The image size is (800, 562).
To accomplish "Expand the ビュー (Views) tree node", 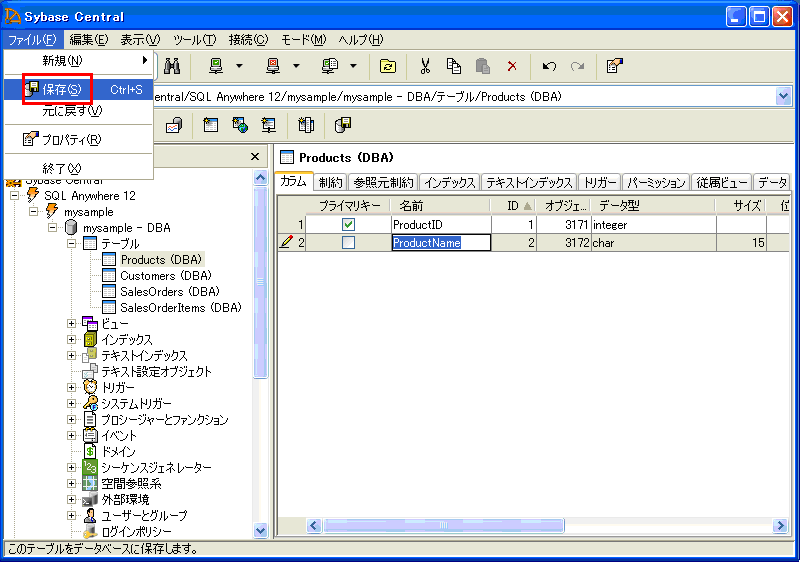I will pyautogui.click(x=72, y=323).
